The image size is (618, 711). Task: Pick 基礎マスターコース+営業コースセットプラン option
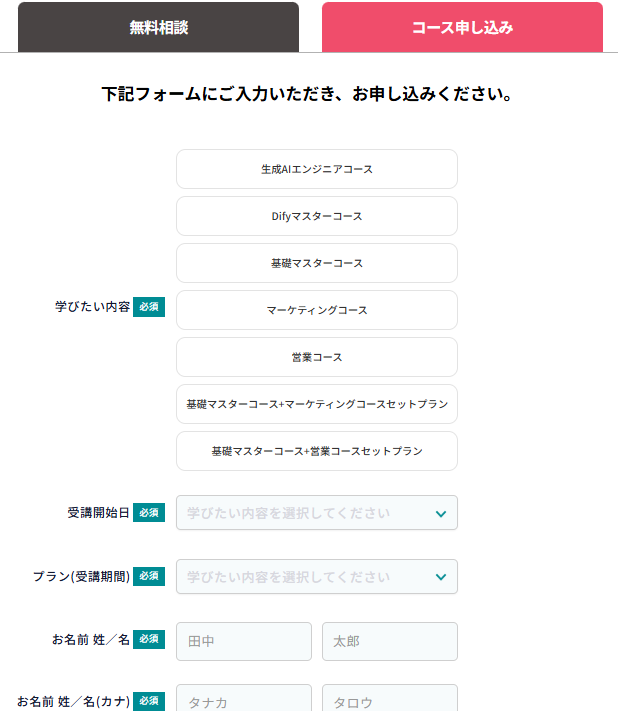pos(316,451)
